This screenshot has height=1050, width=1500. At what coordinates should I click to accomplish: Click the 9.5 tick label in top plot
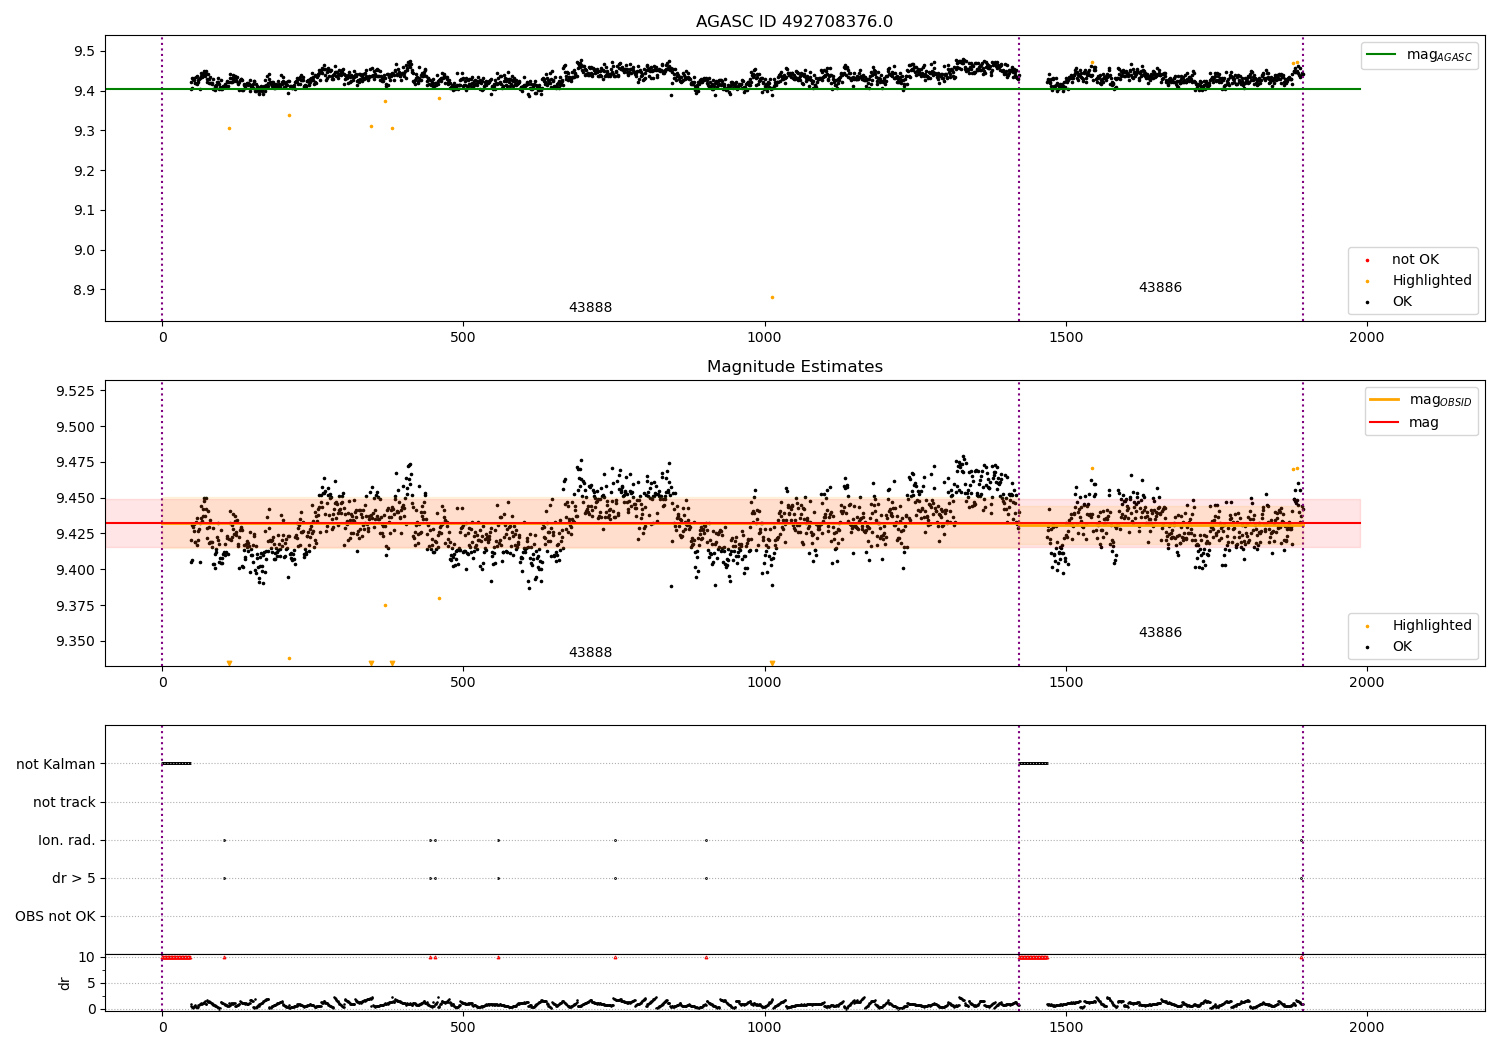(x=84, y=51)
